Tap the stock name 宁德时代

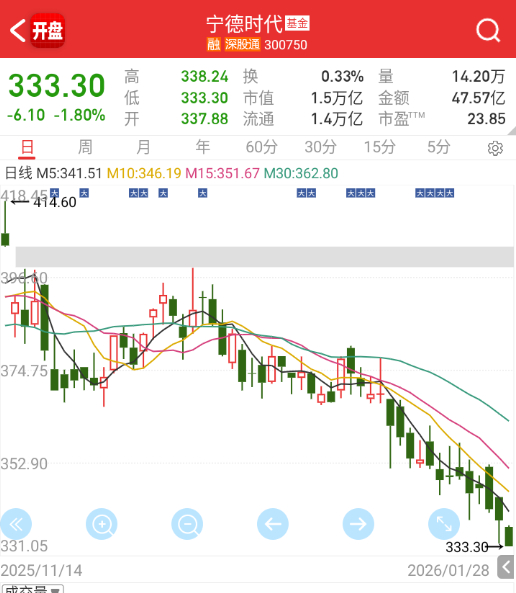coord(244,24)
